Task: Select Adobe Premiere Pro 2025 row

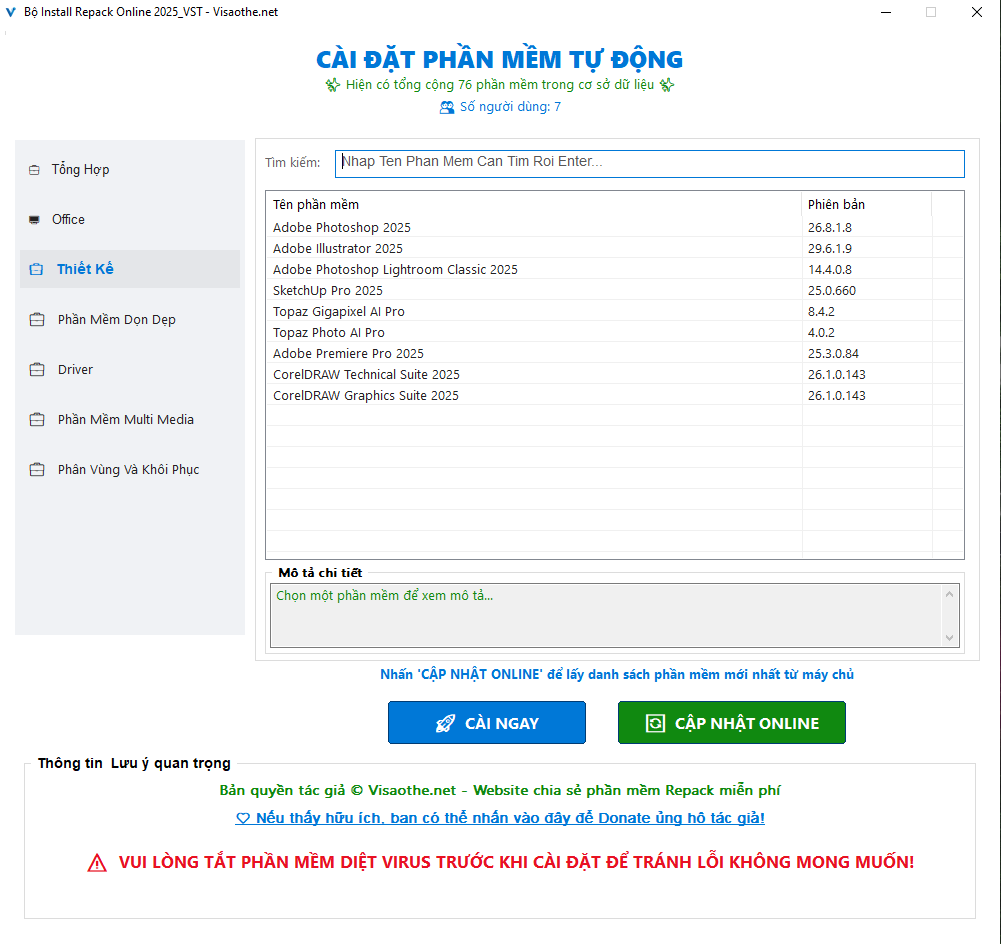Action: tap(614, 354)
